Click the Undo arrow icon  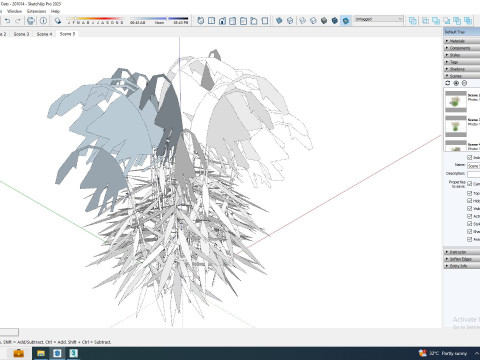click(7, 21)
